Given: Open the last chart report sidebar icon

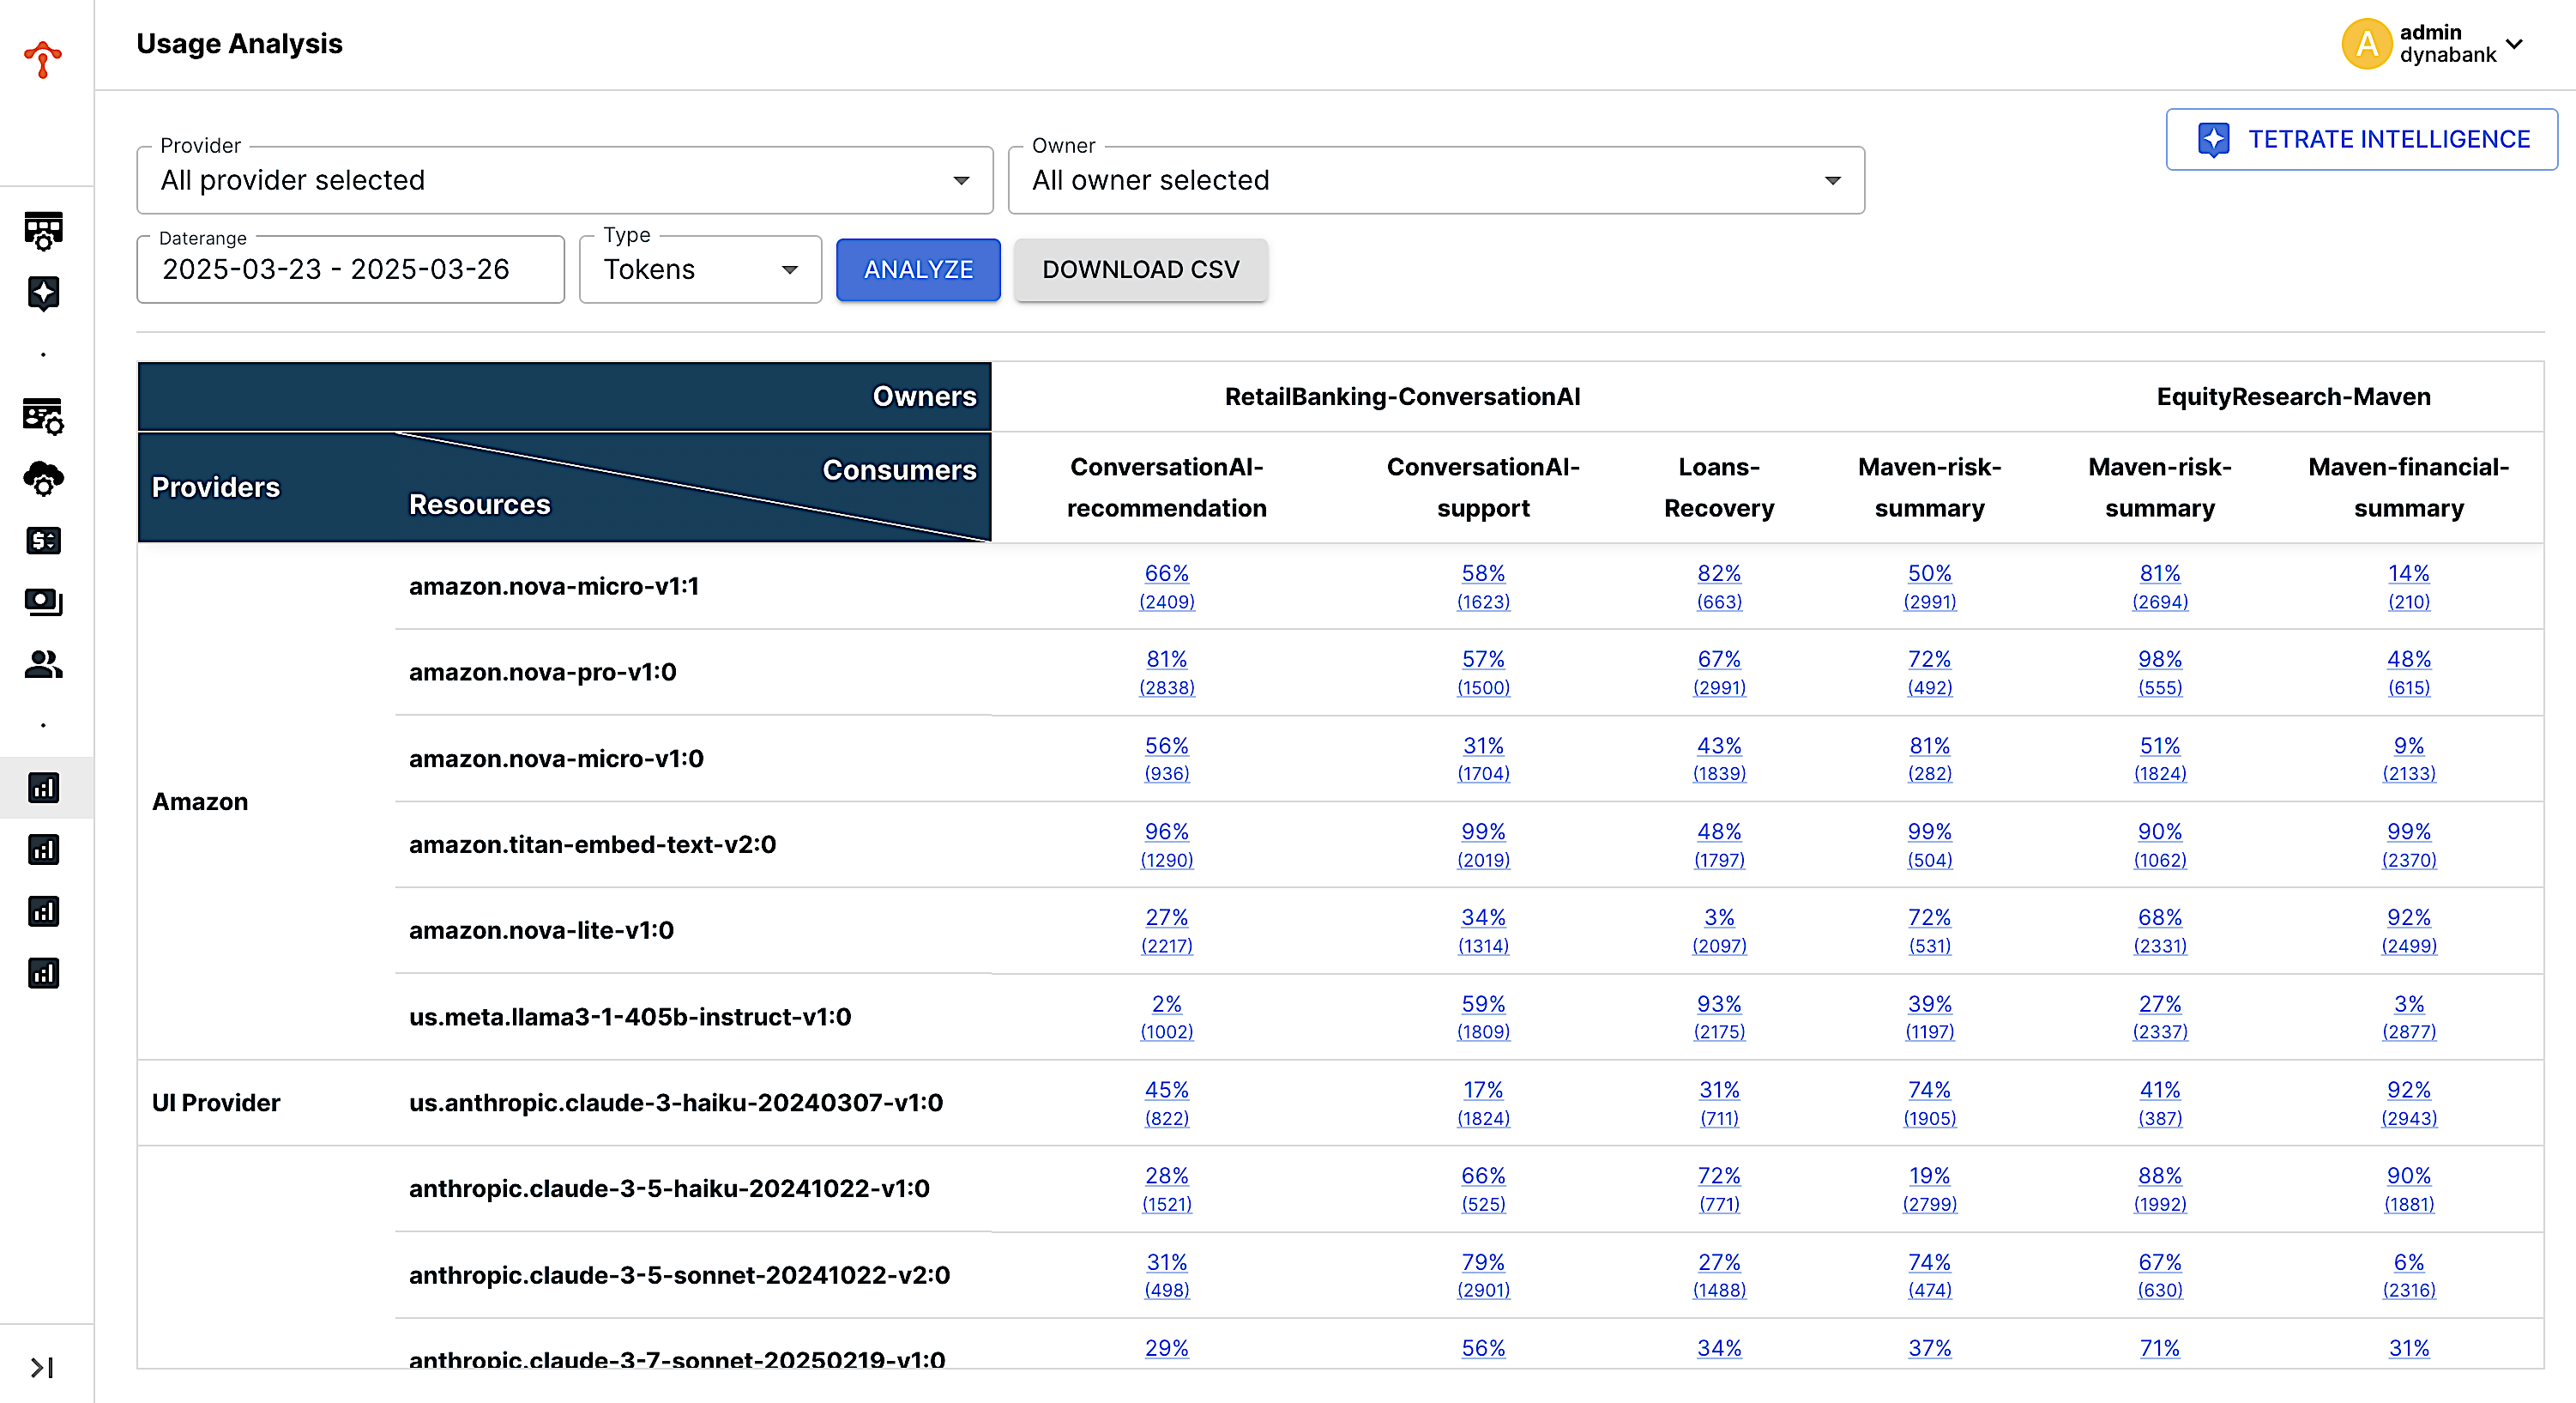Looking at the screenshot, I should point(43,973).
